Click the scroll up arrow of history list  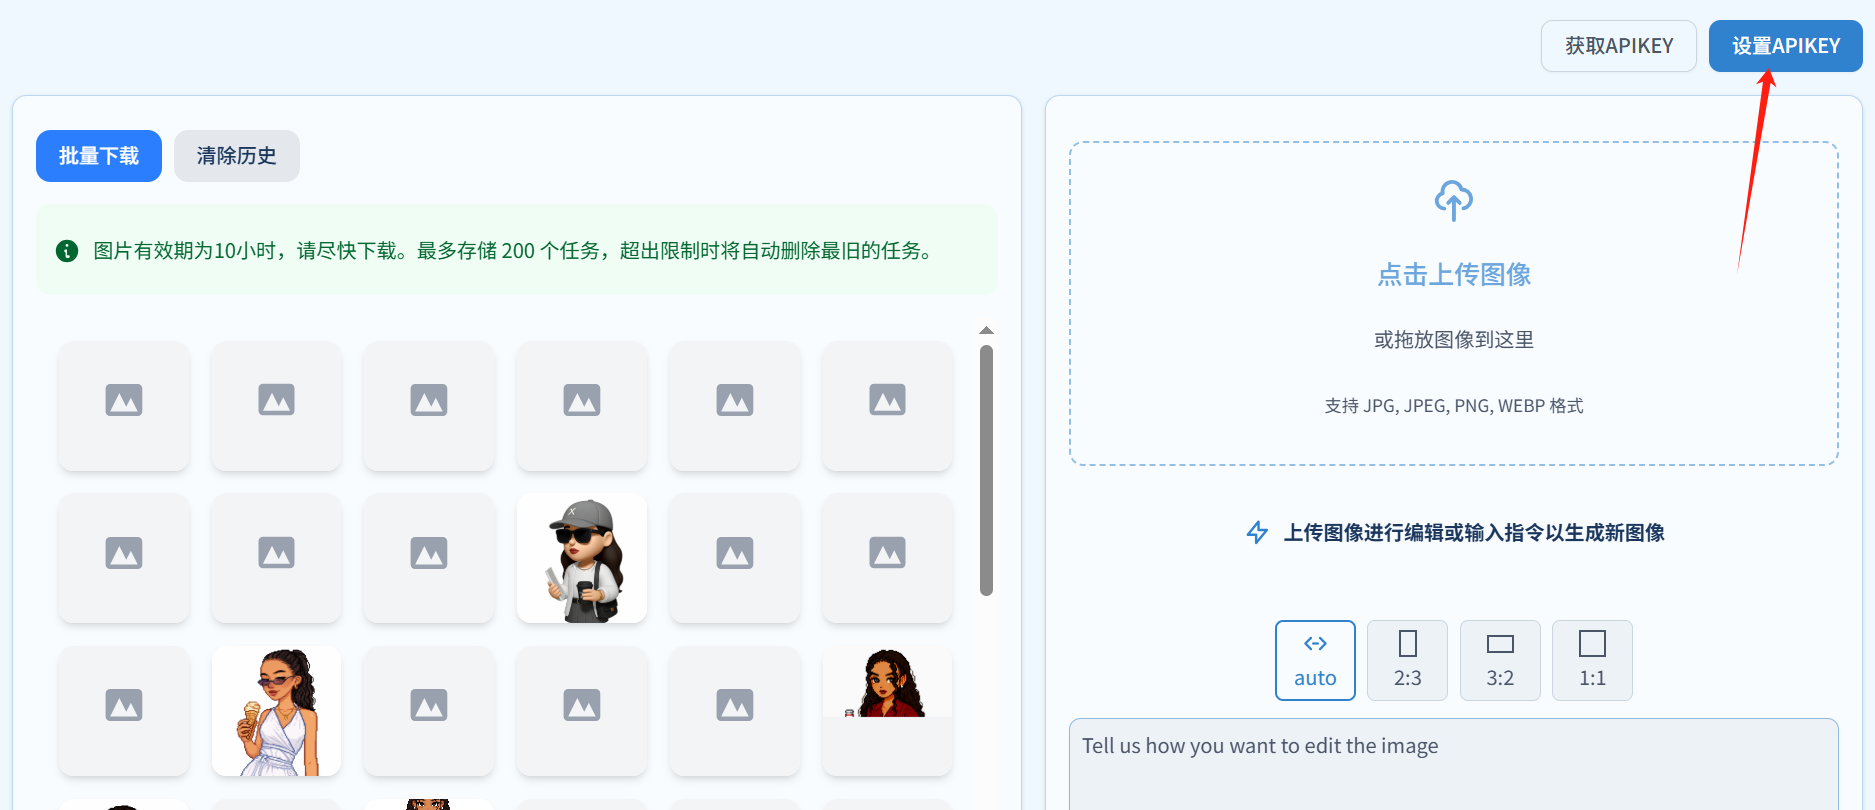tap(986, 330)
